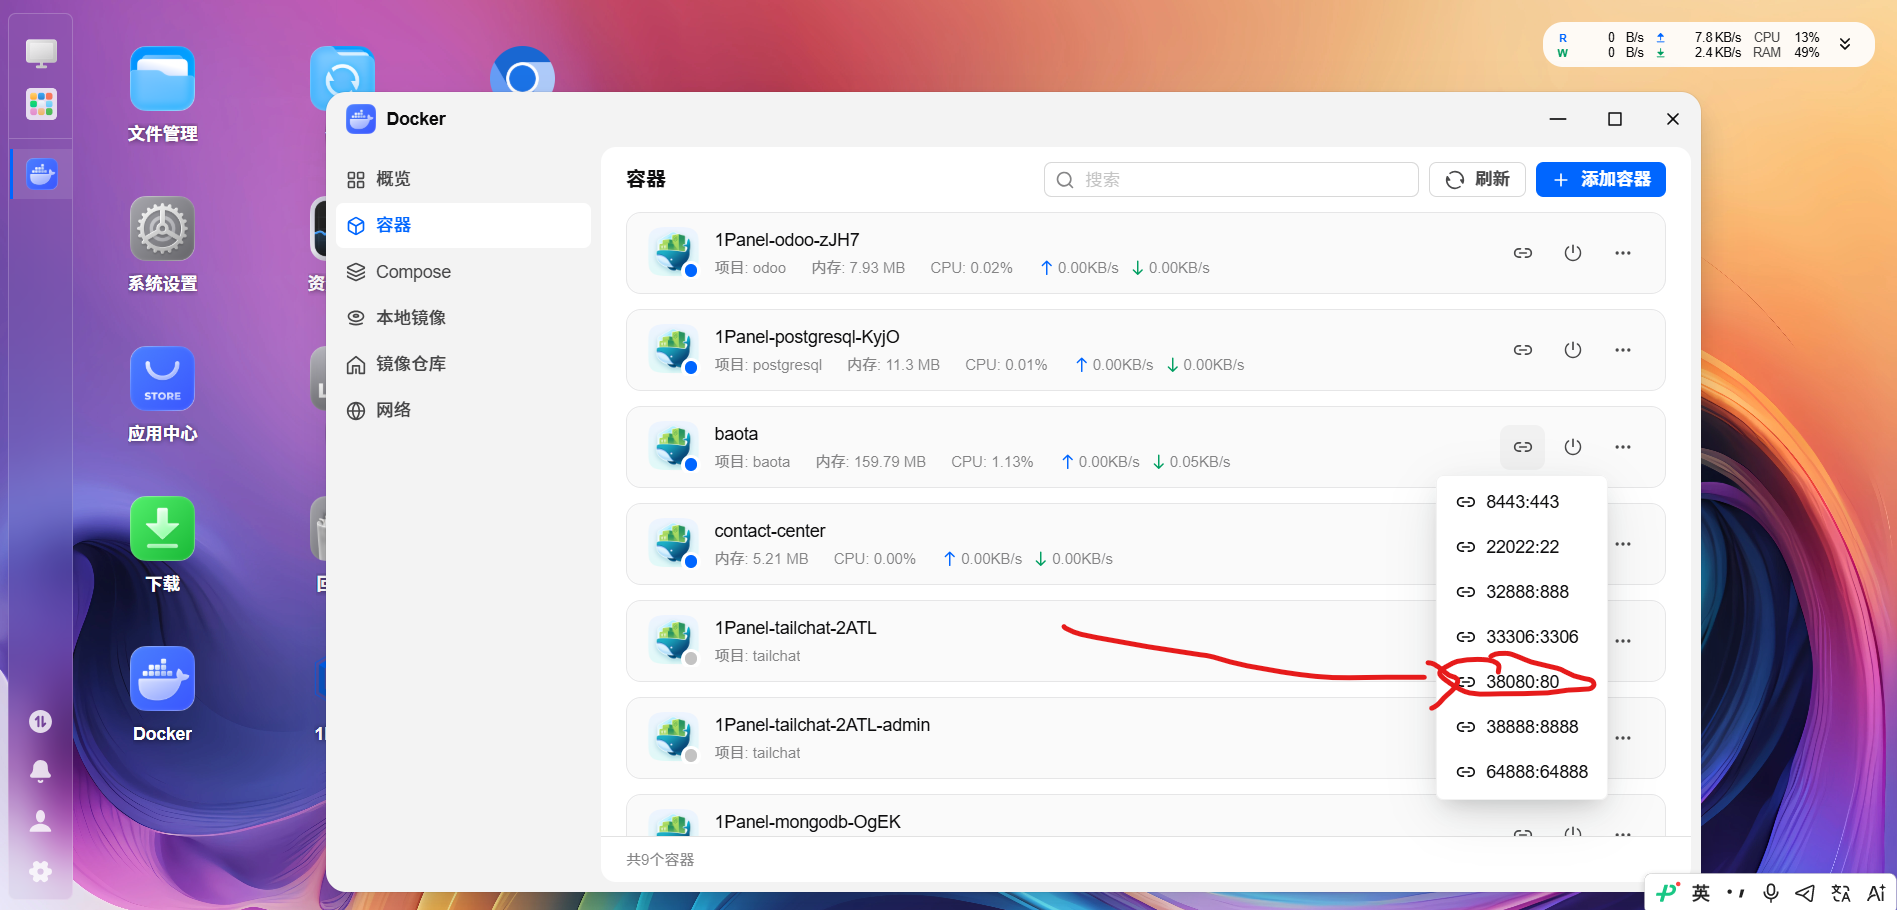This screenshot has height=910, width=1897.
Task: Open the 网络 network section
Action: [464, 410]
